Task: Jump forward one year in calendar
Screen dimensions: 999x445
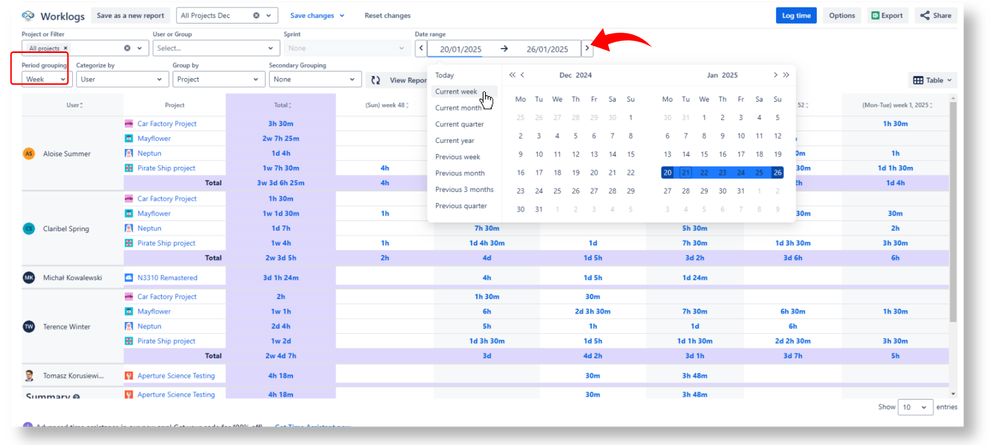Action: coord(786,75)
